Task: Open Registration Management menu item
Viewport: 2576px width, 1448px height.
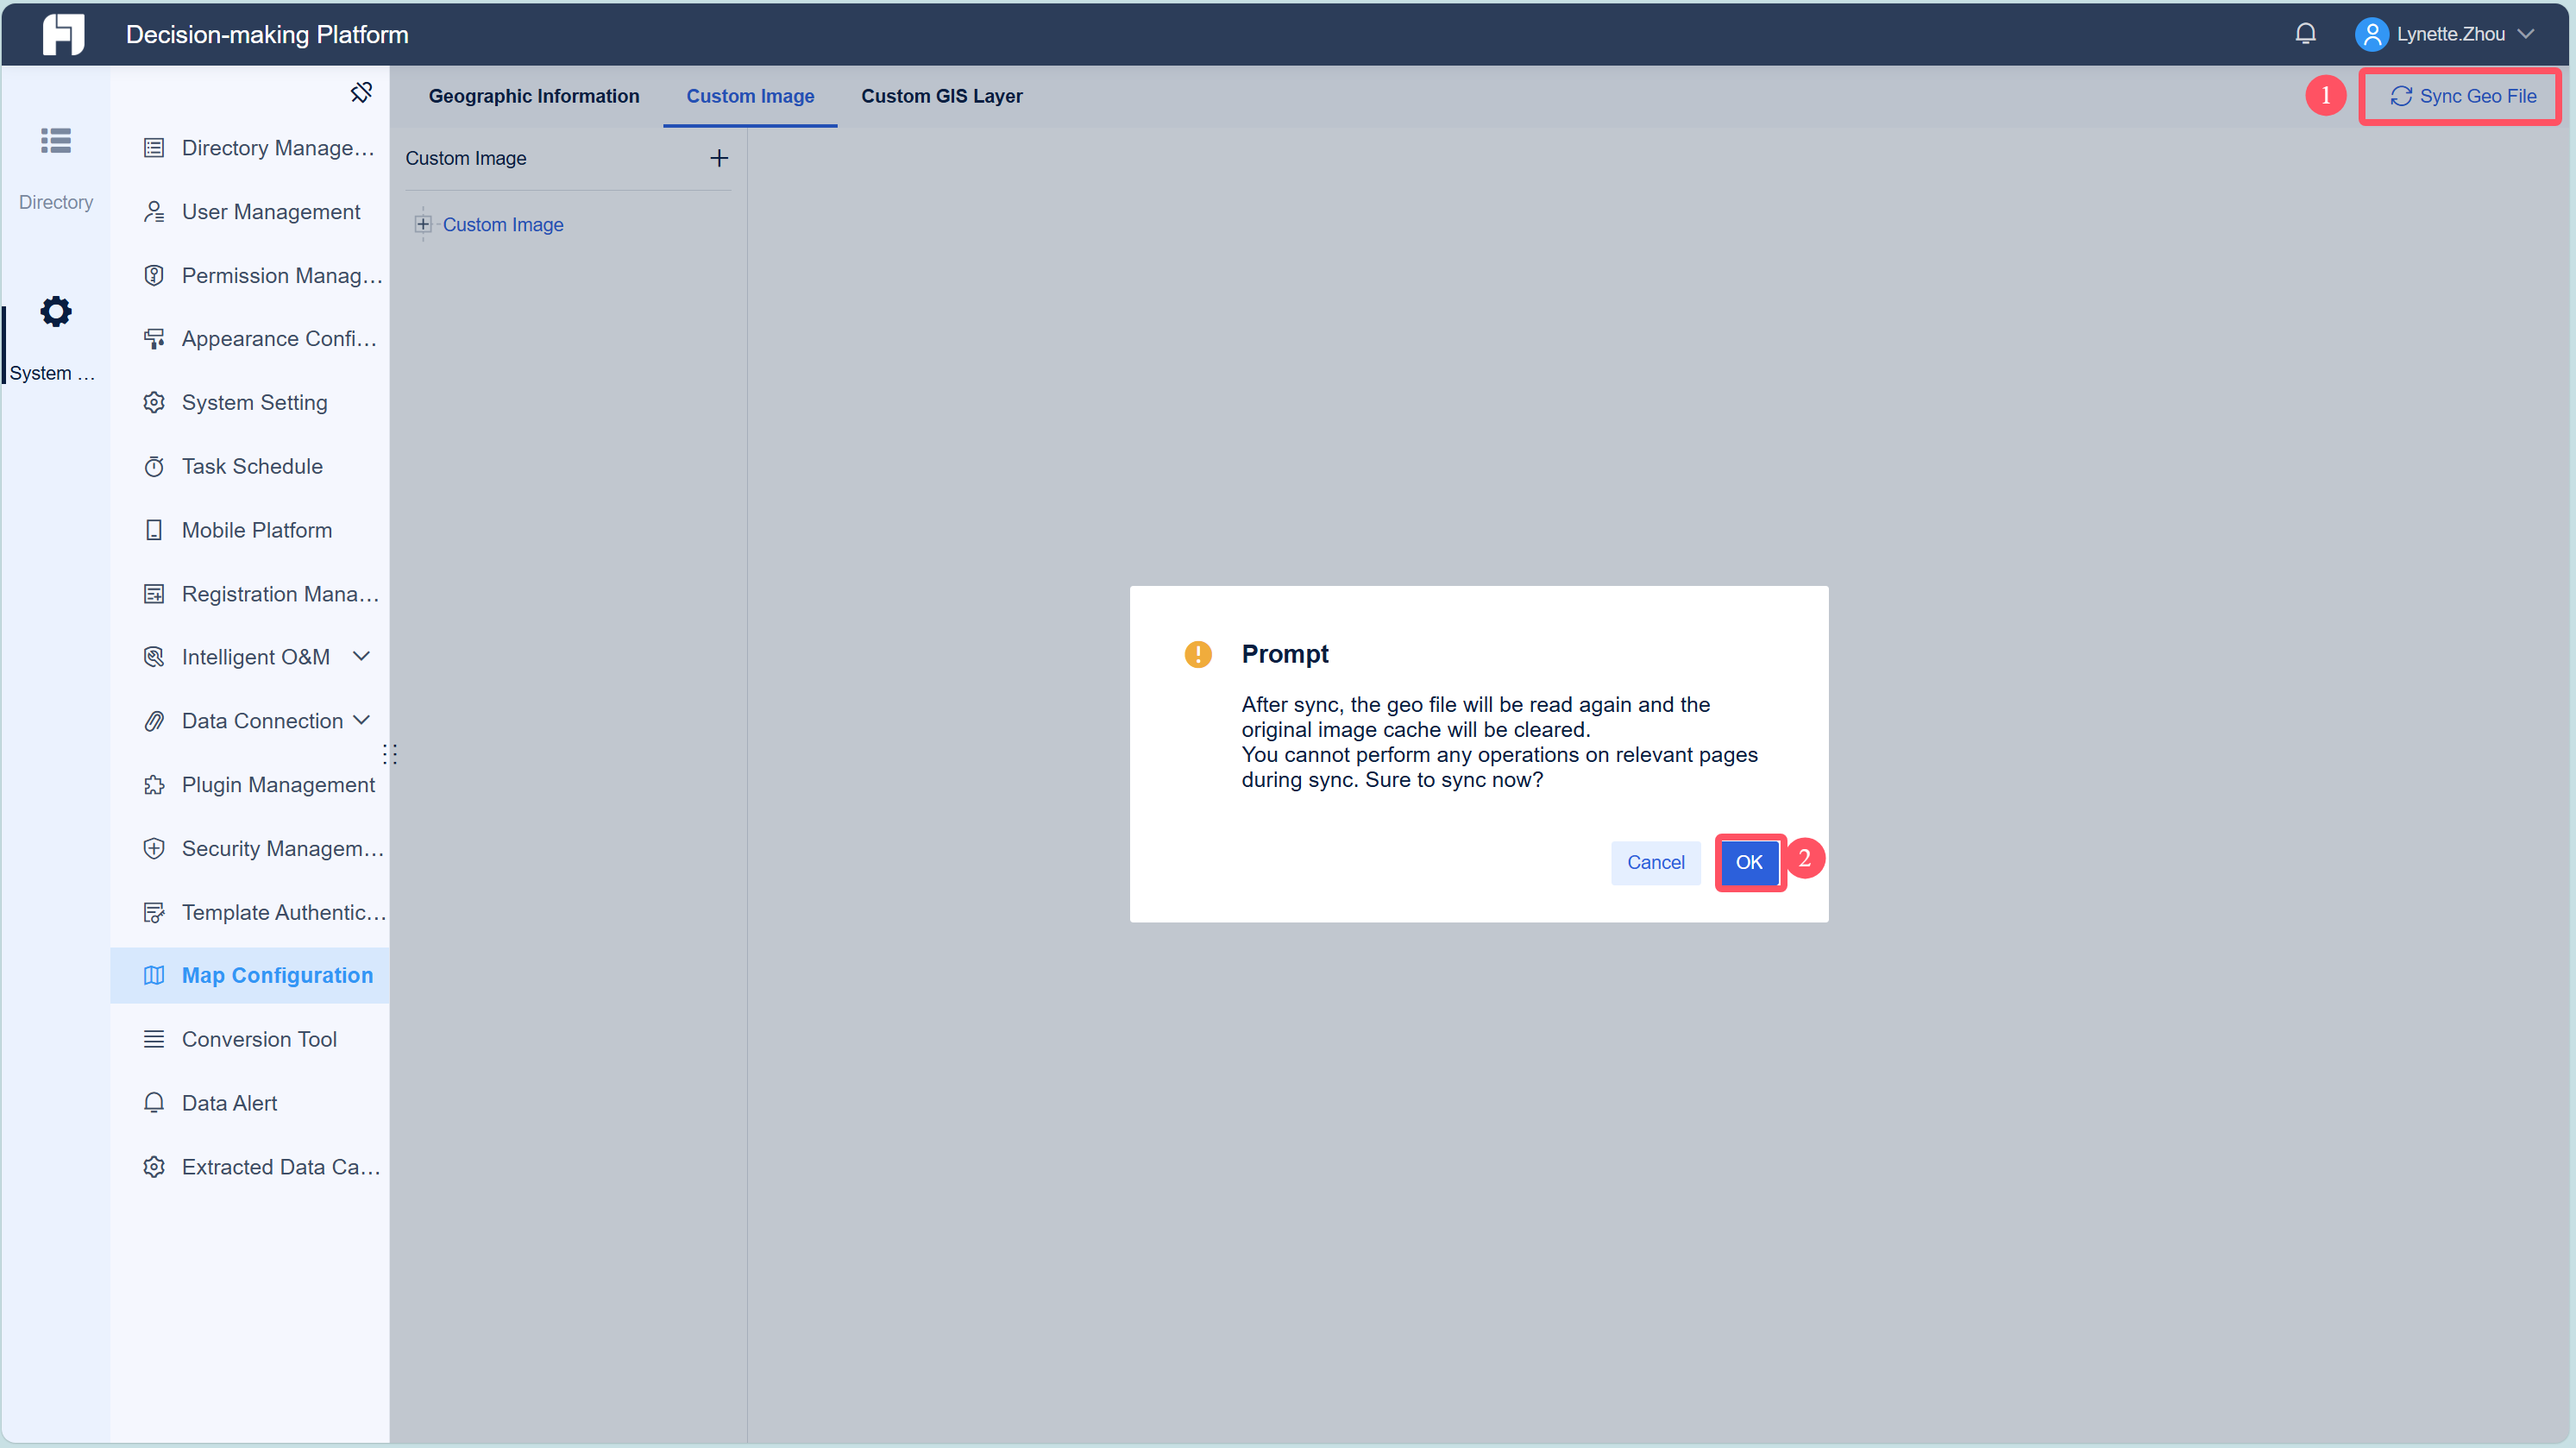Action: point(250,594)
